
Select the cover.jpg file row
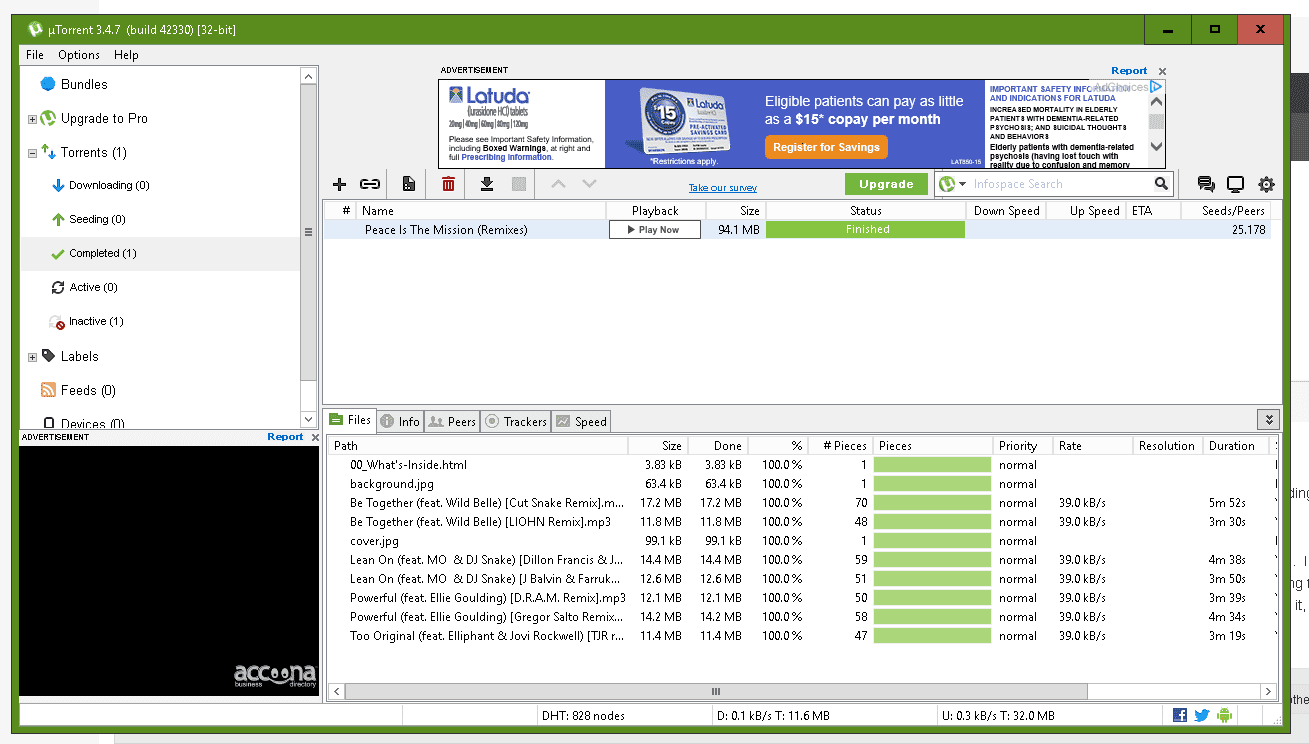(803, 541)
